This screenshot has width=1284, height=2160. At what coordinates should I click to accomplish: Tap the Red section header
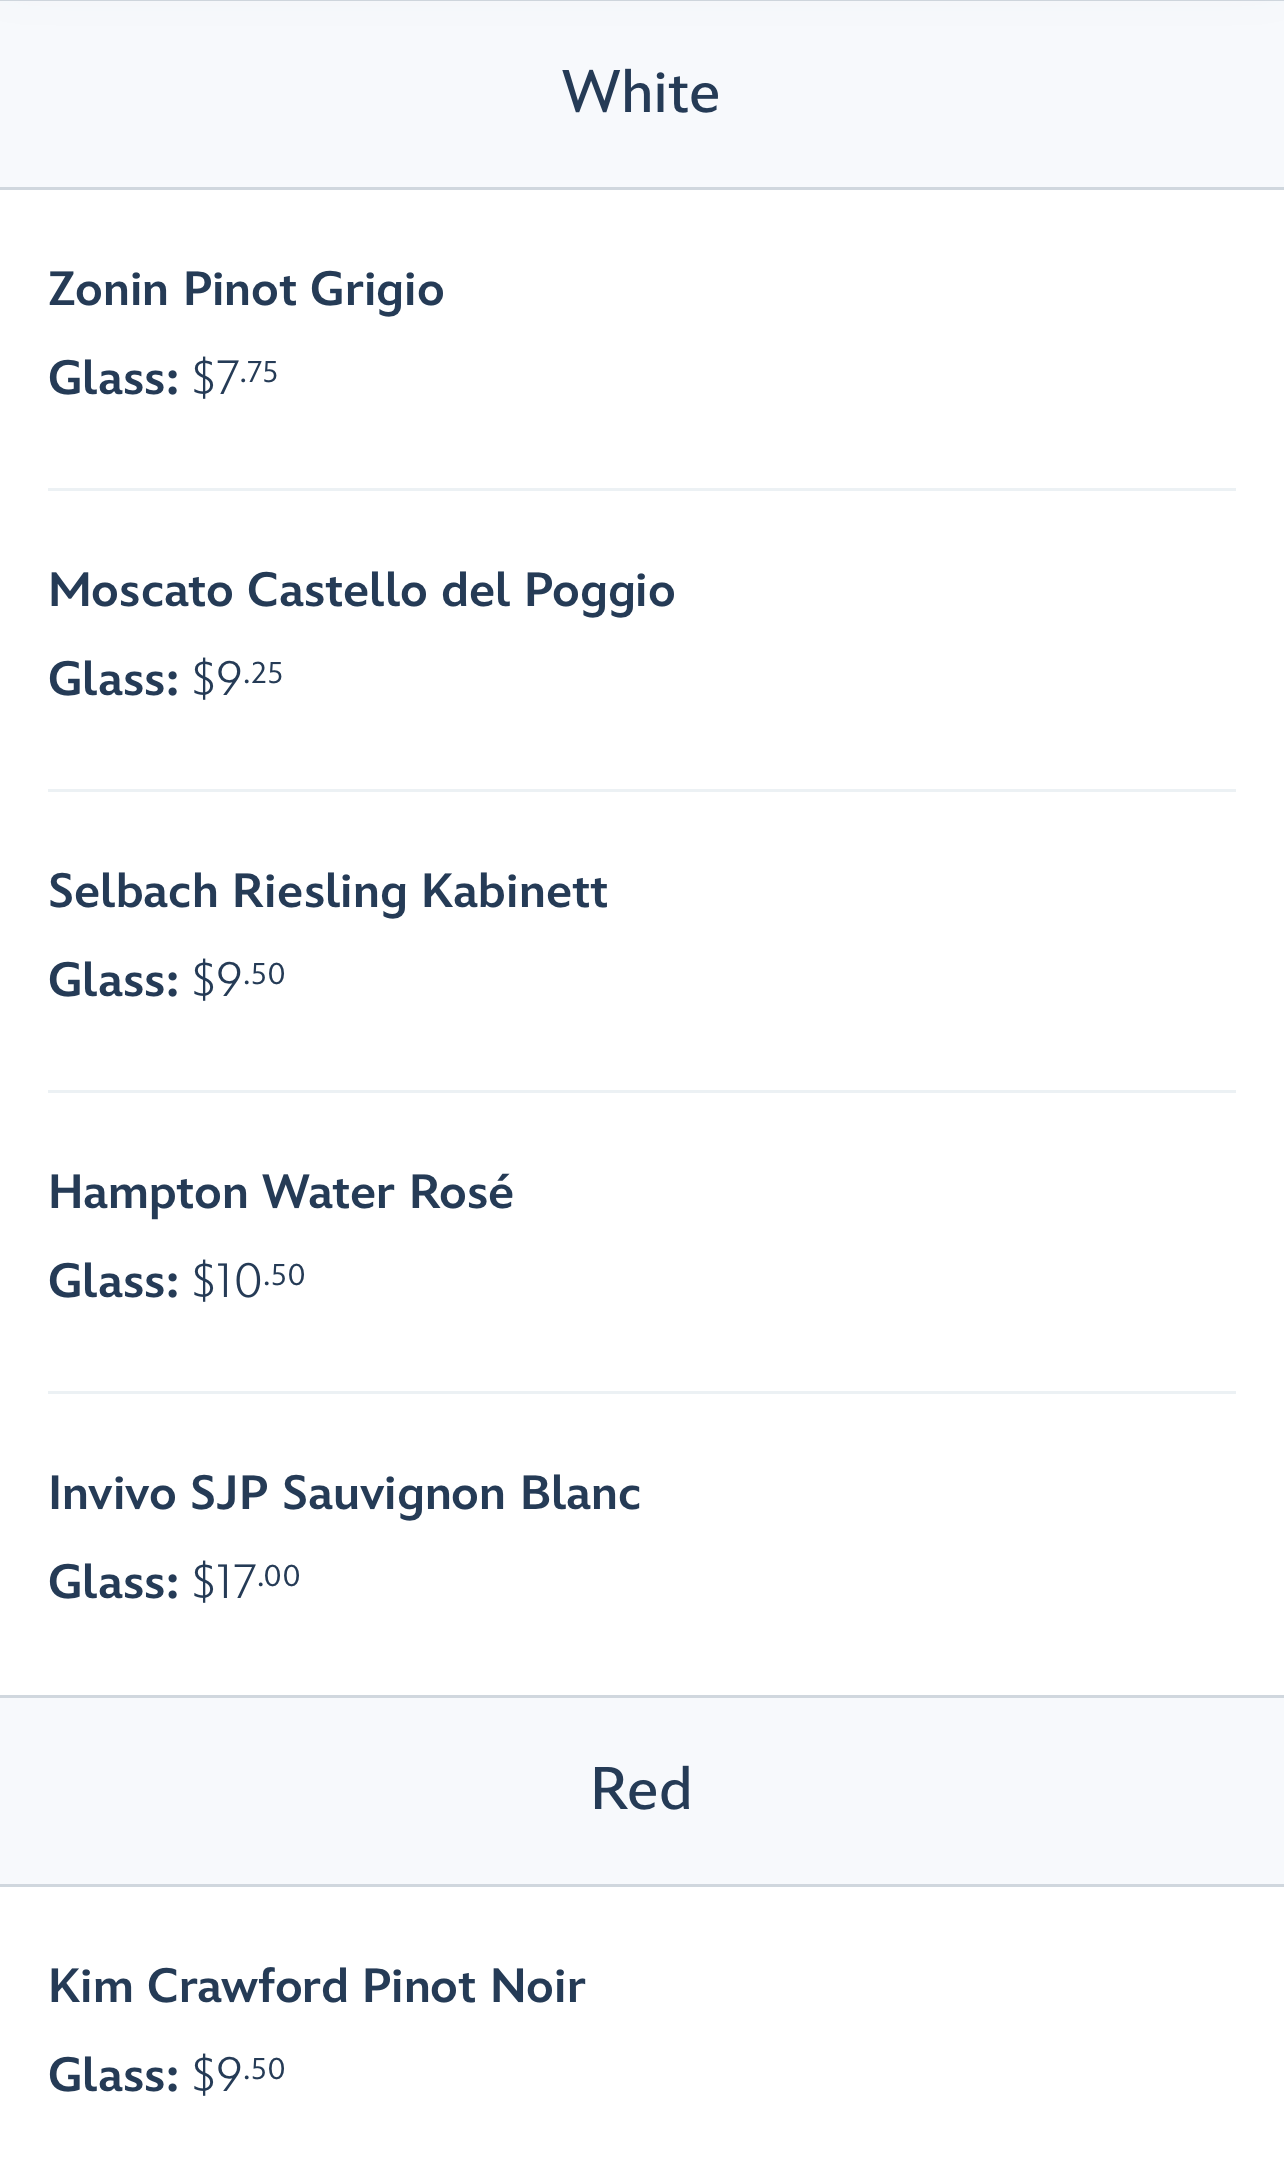pyautogui.click(x=641, y=1789)
